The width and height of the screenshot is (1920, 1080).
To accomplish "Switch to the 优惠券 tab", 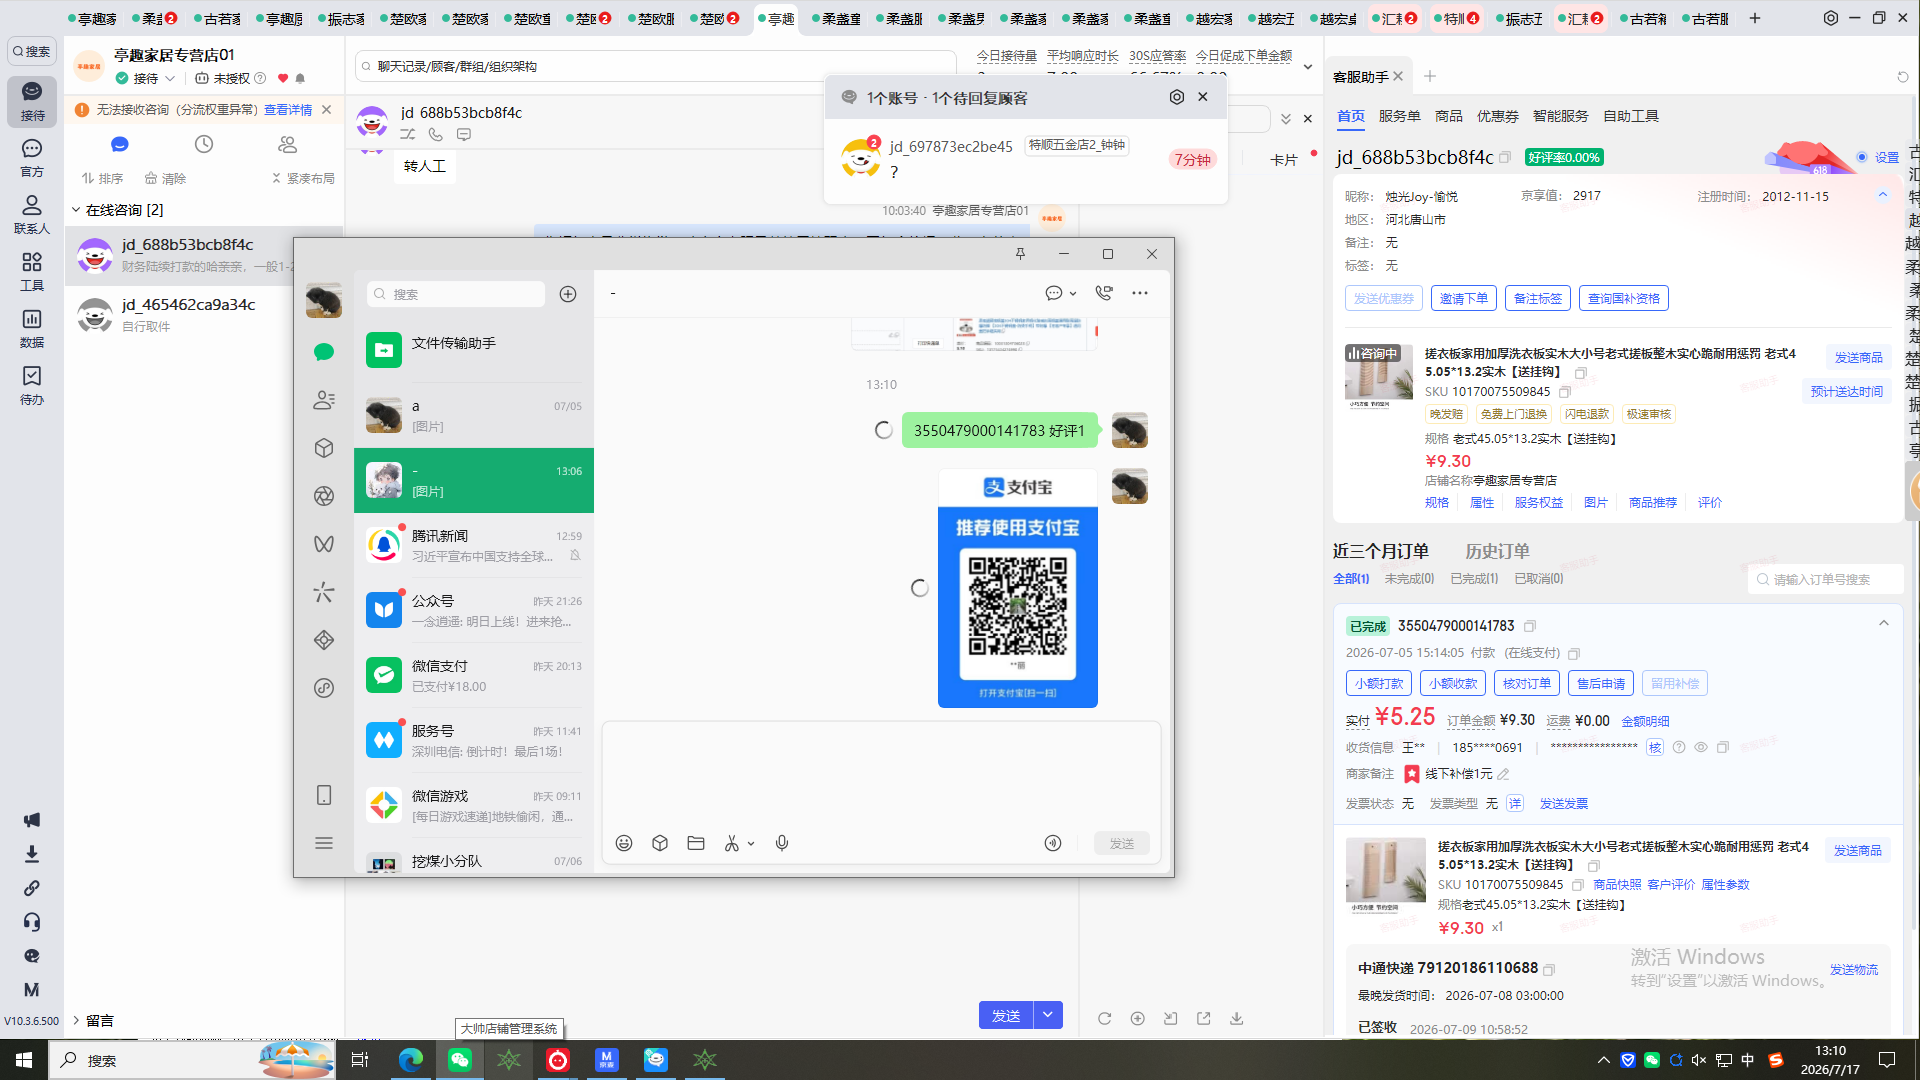I will coord(1498,117).
